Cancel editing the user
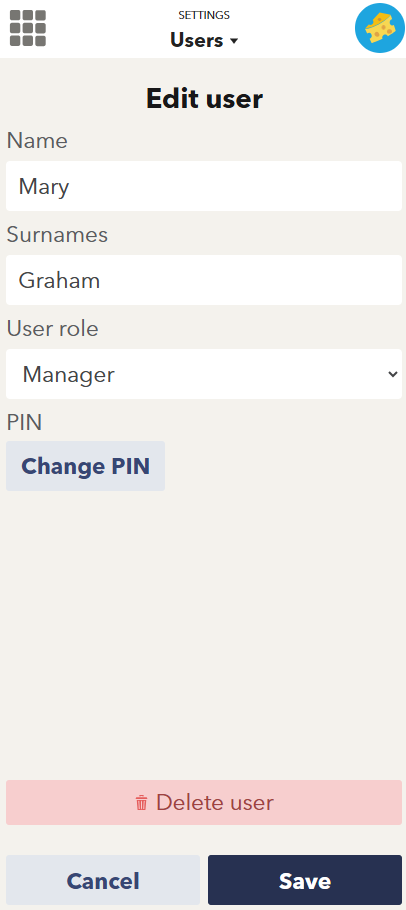 pyautogui.click(x=103, y=880)
